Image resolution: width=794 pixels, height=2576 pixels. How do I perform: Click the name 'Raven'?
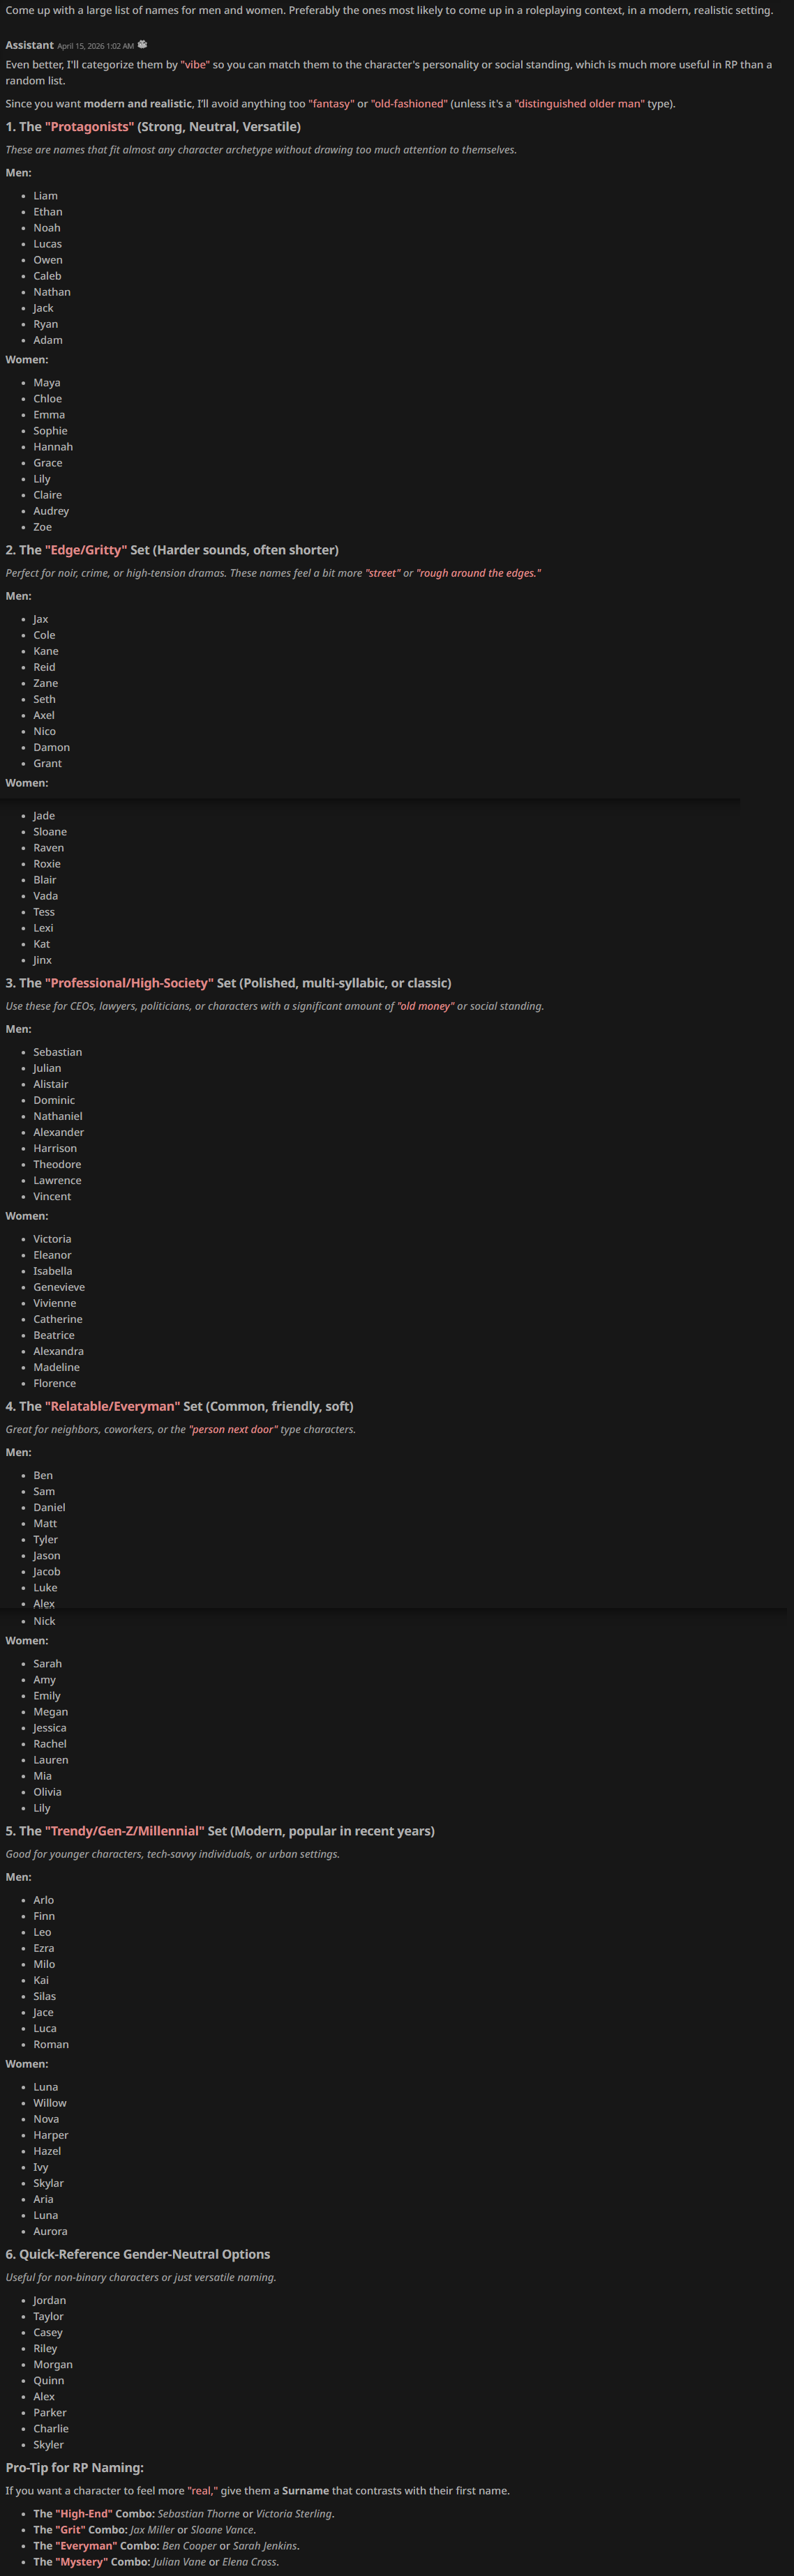(x=48, y=848)
